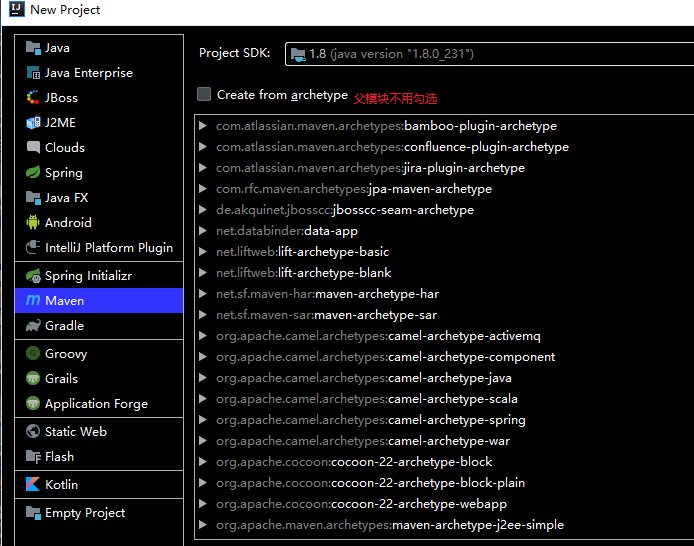Expand maven-archetype-j2ee-simple arrow
The image size is (694, 546).
[203, 525]
